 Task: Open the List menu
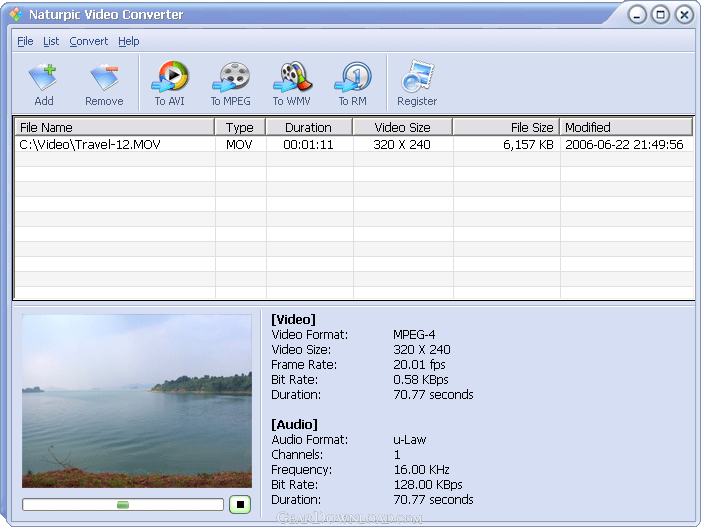(51, 41)
